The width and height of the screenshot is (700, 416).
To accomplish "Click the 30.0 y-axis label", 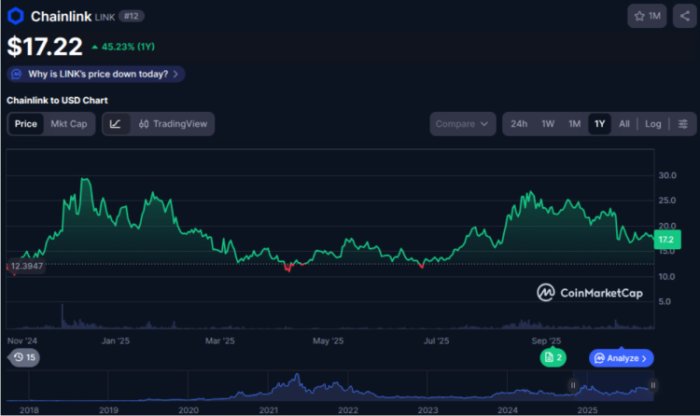I will [667, 175].
